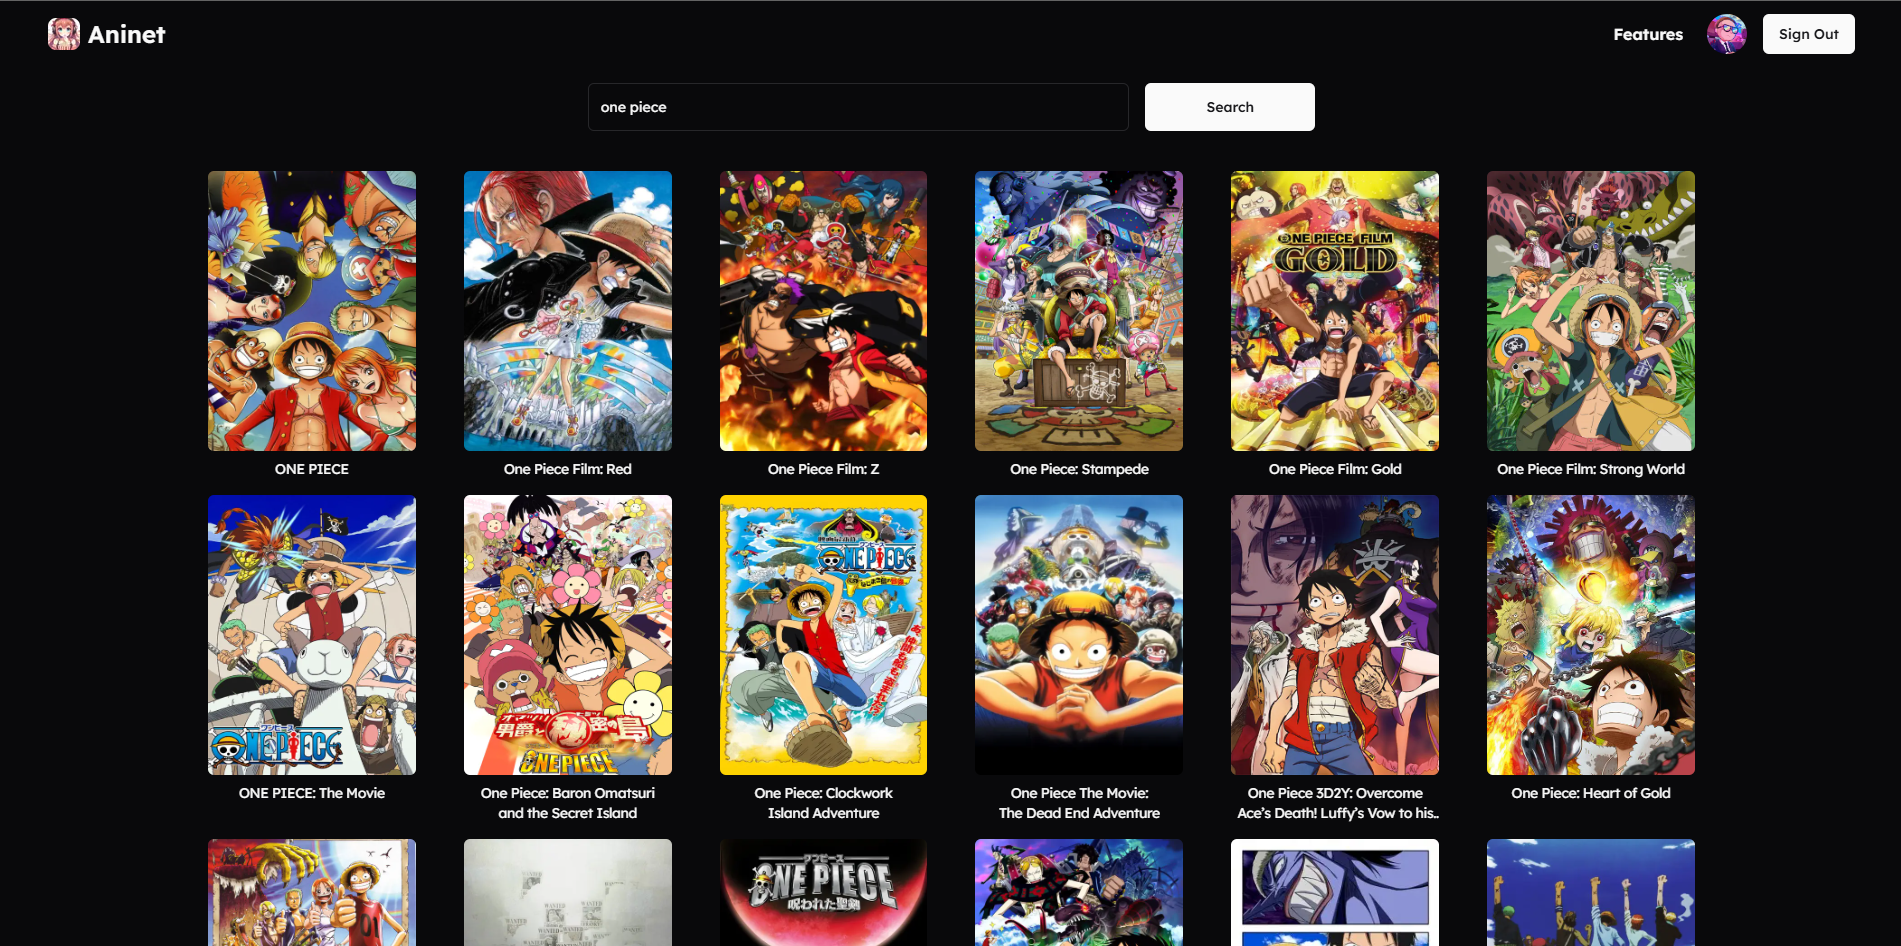This screenshot has height=946, width=1901.
Task: Click the 'One Piece Film: Strong World' title
Action: [1591, 469]
